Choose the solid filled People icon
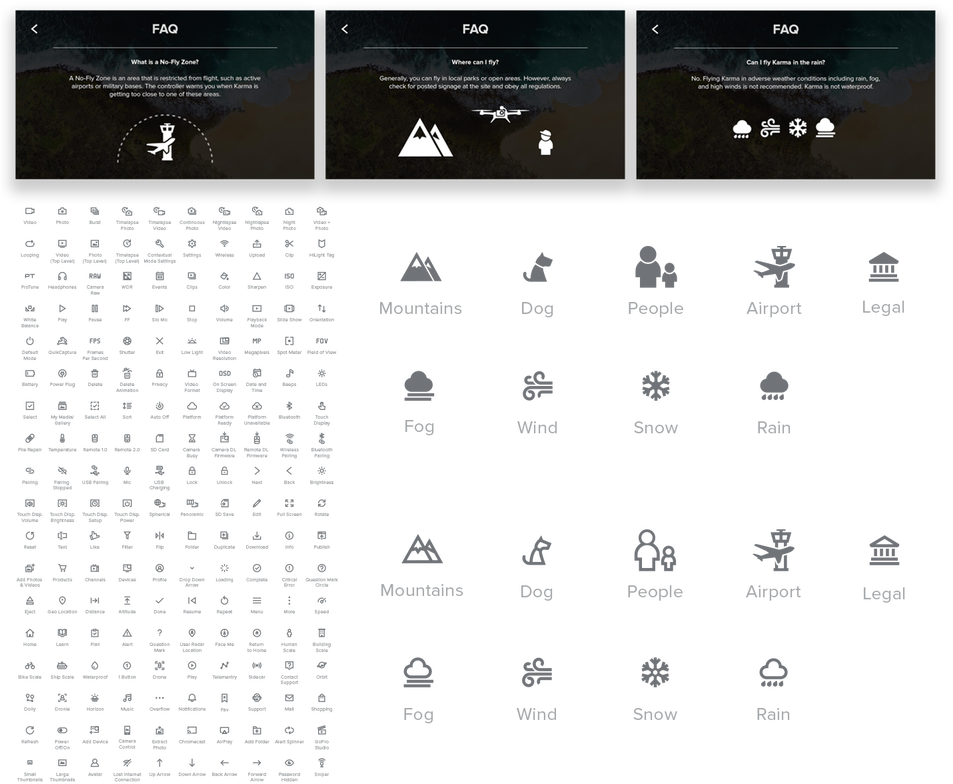Screen dimensions: 953x784 655,266
